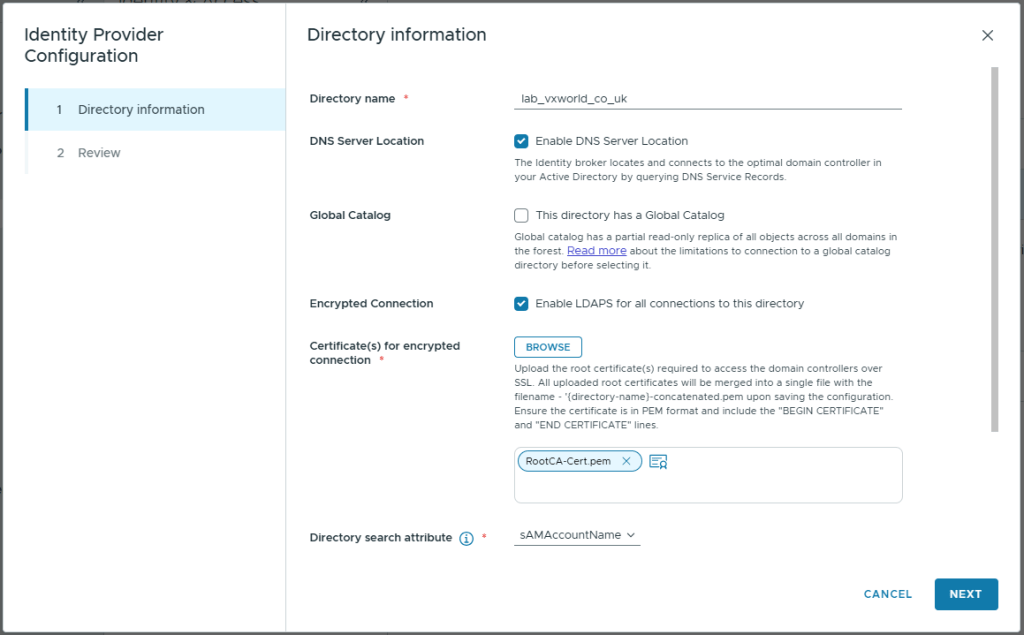Show info tooltip for Directory search attribute

[466, 538]
